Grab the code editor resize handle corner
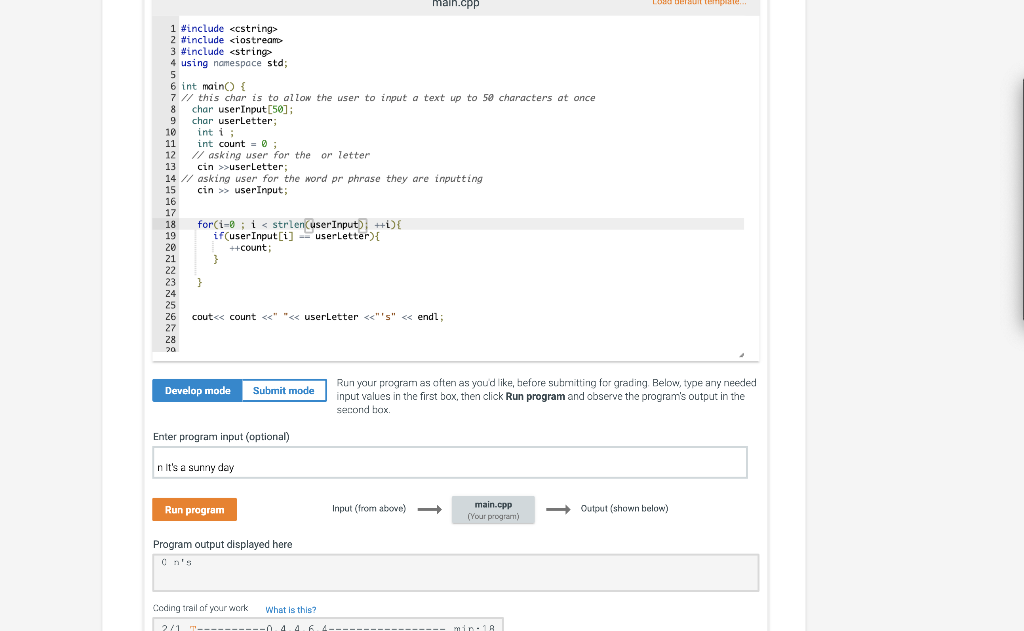This screenshot has height=631, width=1024. pyautogui.click(x=741, y=355)
